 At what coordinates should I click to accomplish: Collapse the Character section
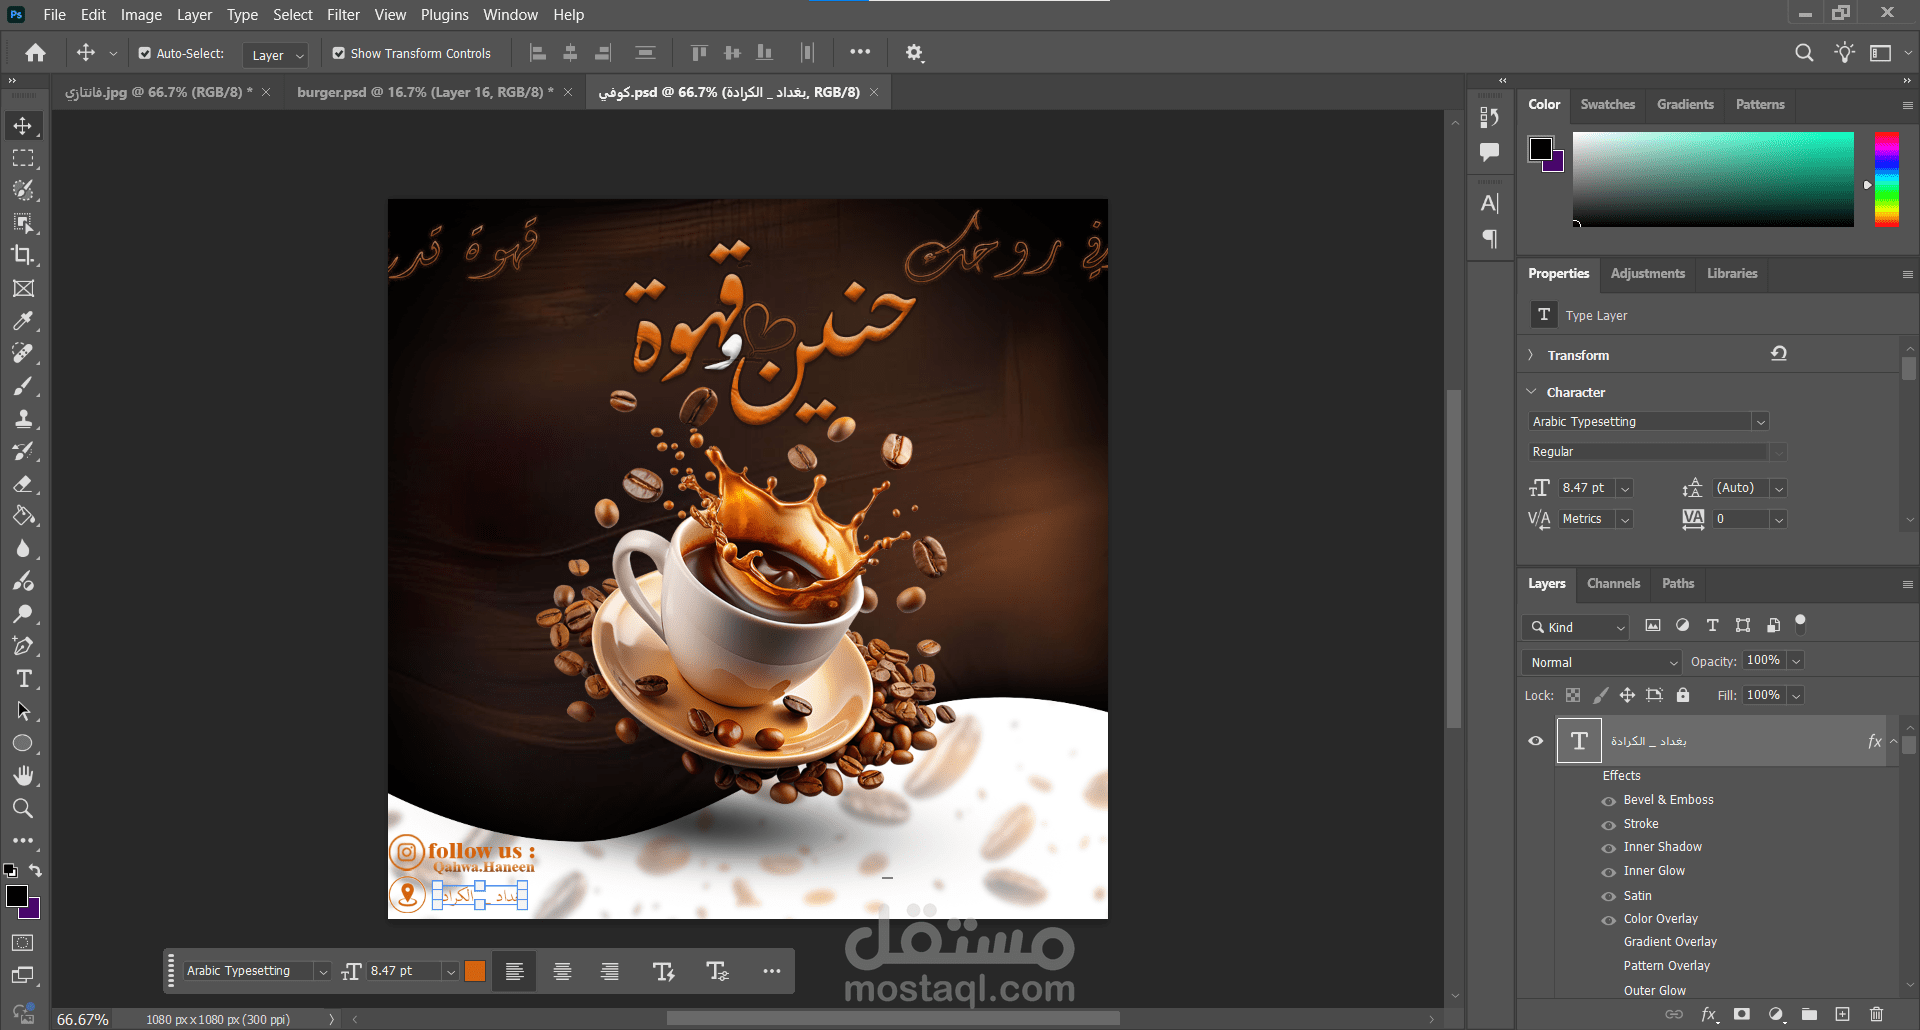pyautogui.click(x=1530, y=392)
